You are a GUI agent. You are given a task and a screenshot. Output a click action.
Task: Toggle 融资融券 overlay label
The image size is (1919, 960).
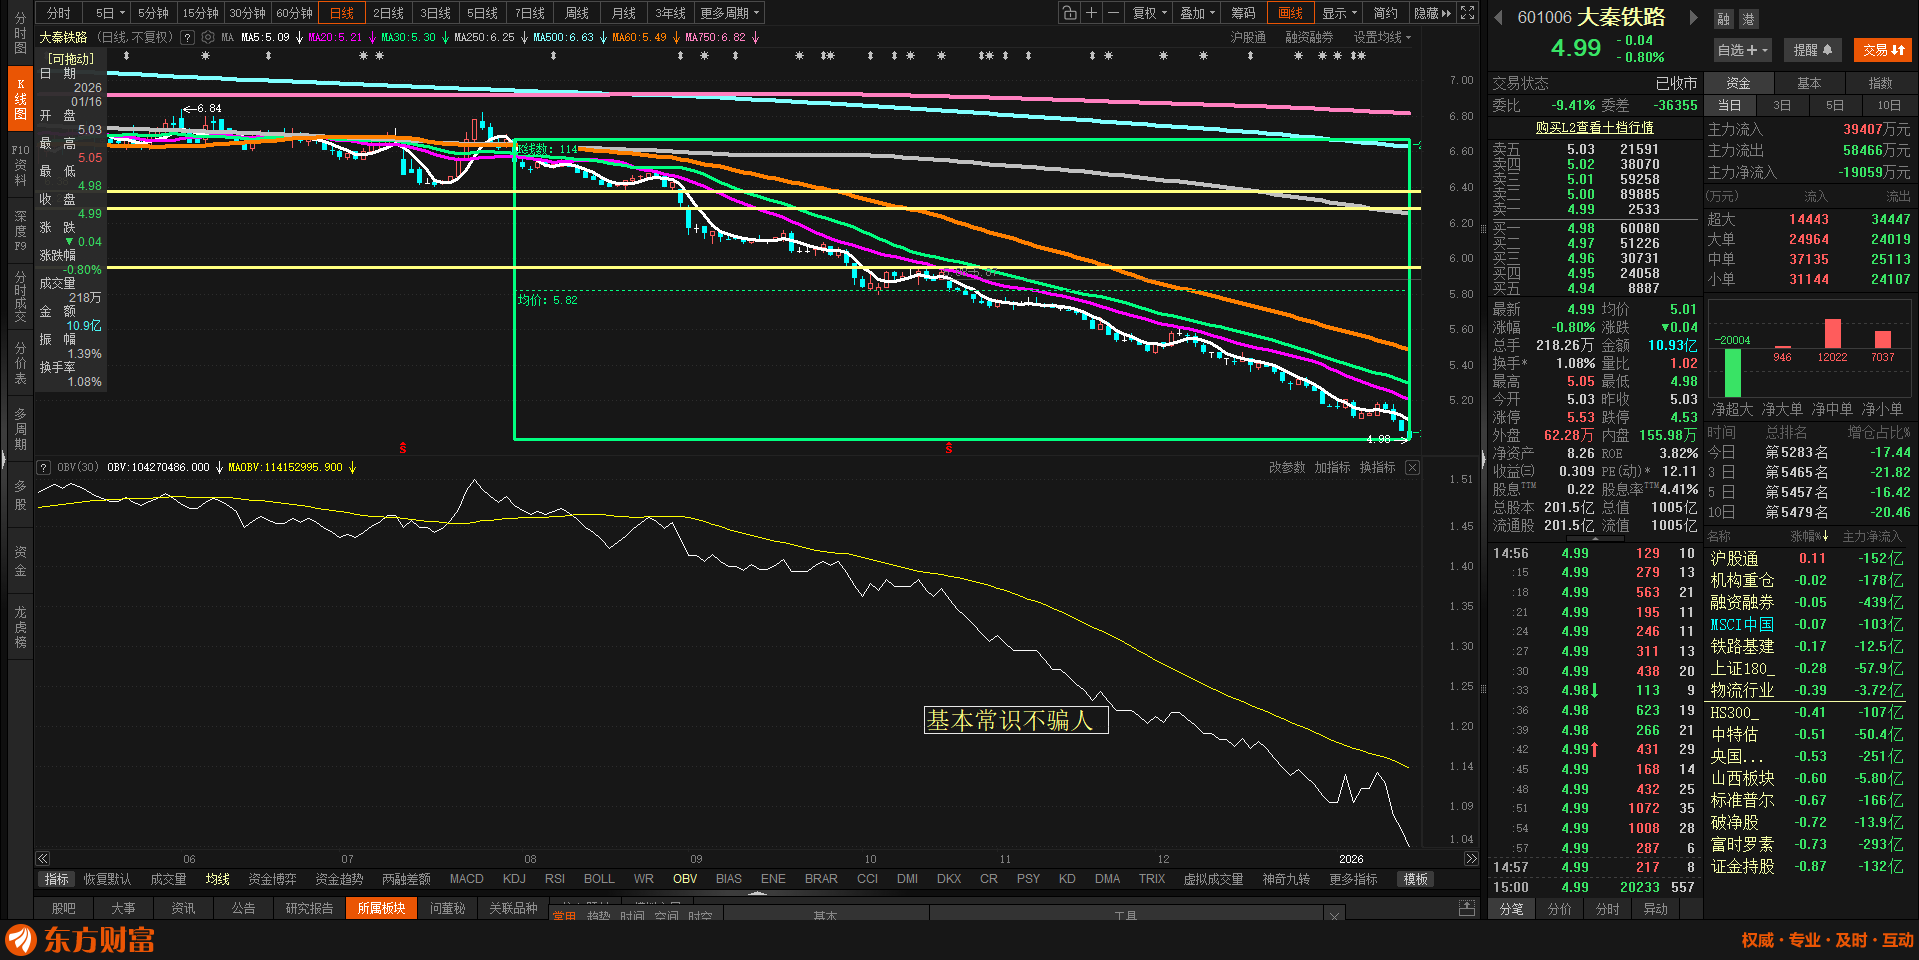1309,37
